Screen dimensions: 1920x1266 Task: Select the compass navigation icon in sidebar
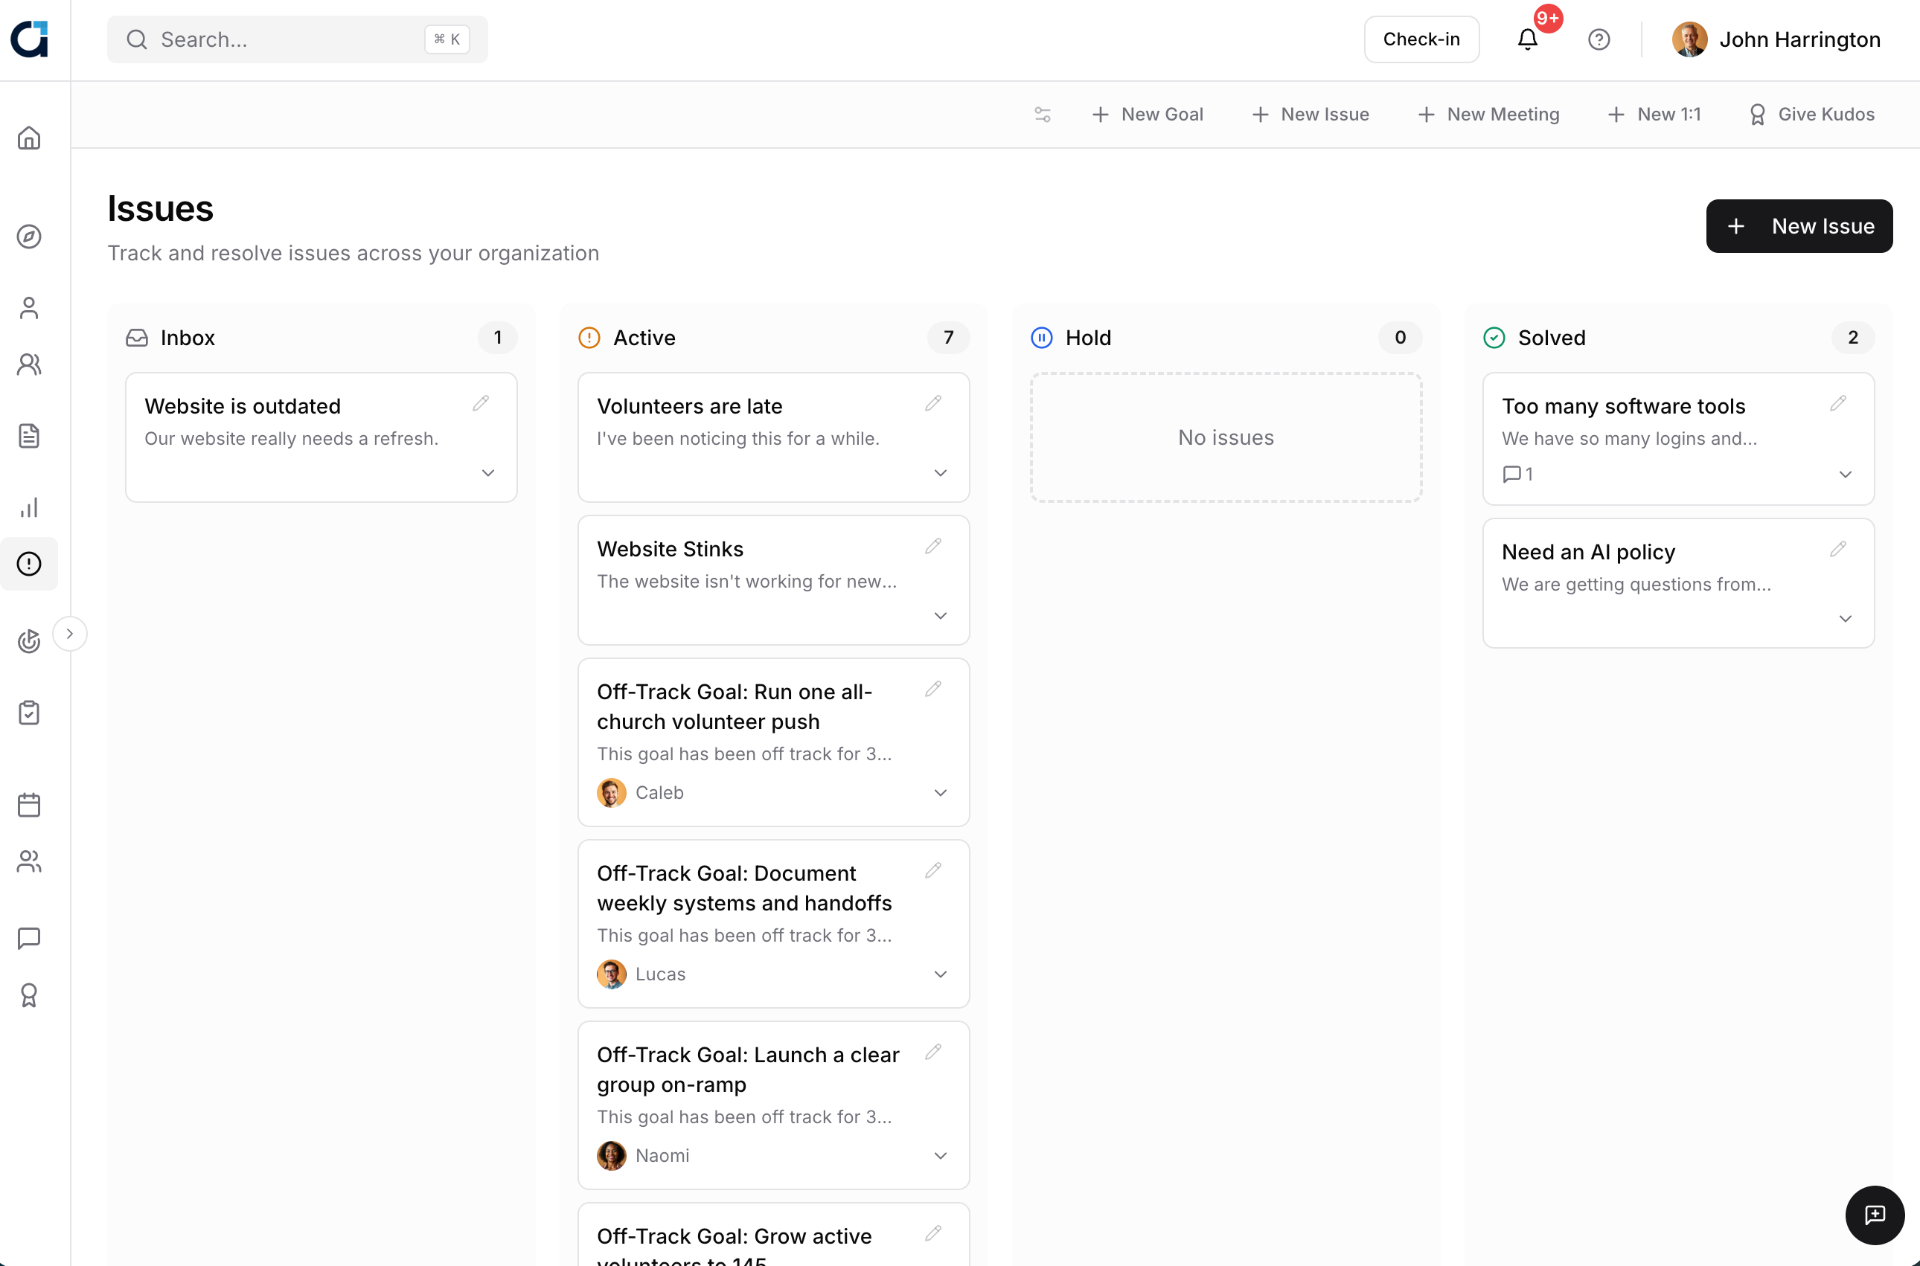point(29,237)
